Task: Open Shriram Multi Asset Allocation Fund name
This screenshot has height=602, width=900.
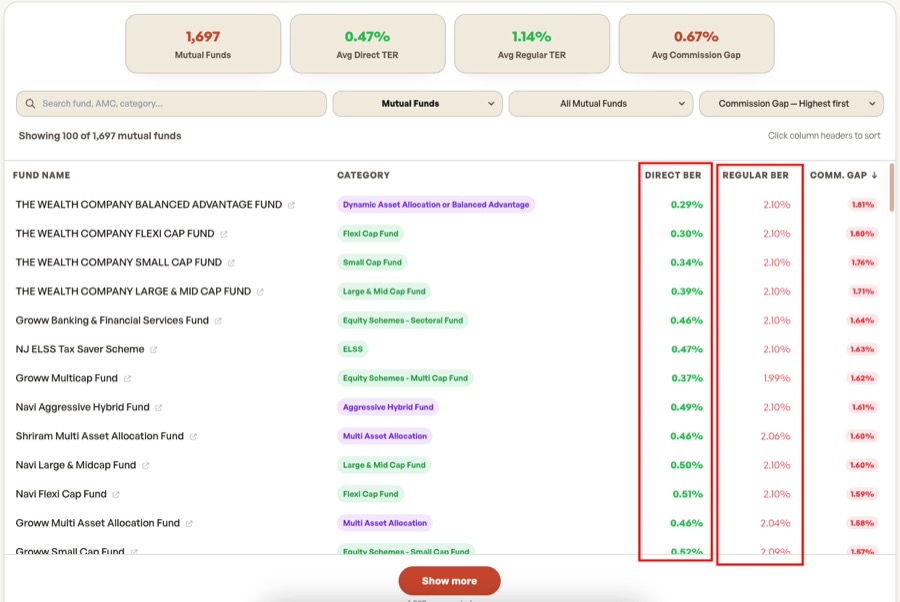Action: pos(99,436)
